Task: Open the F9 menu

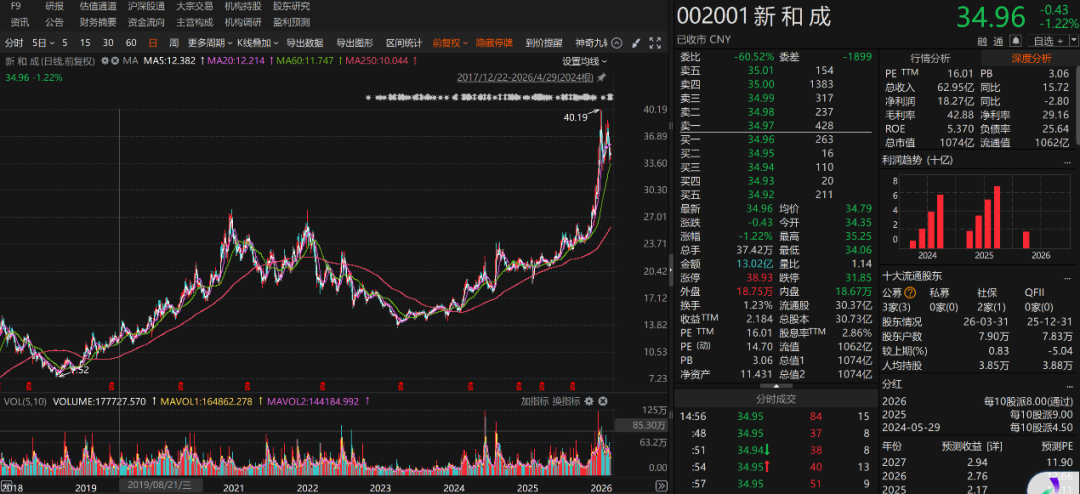Action: pyautogui.click(x=16, y=6)
